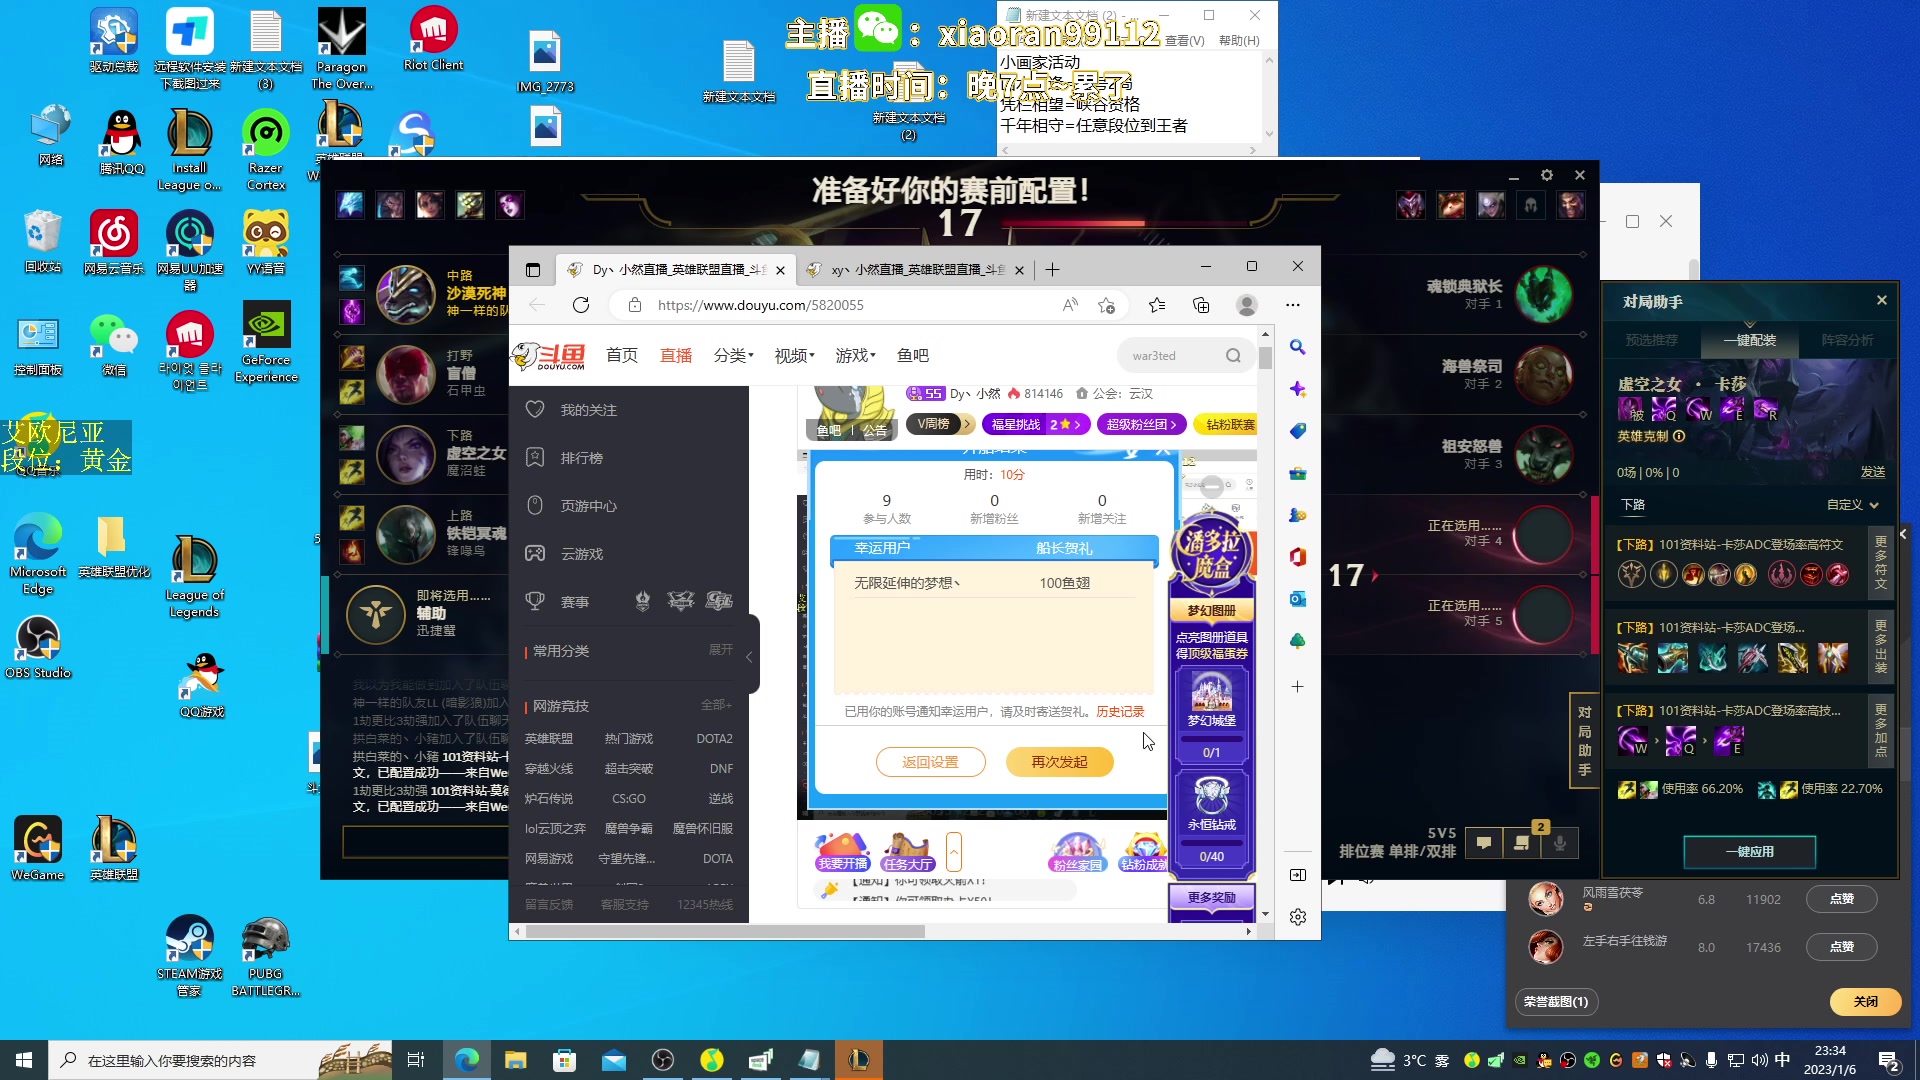Open Riot Client desktop shortcut
Viewport: 1920px width, 1080px height.
click(x=433, y=40)
